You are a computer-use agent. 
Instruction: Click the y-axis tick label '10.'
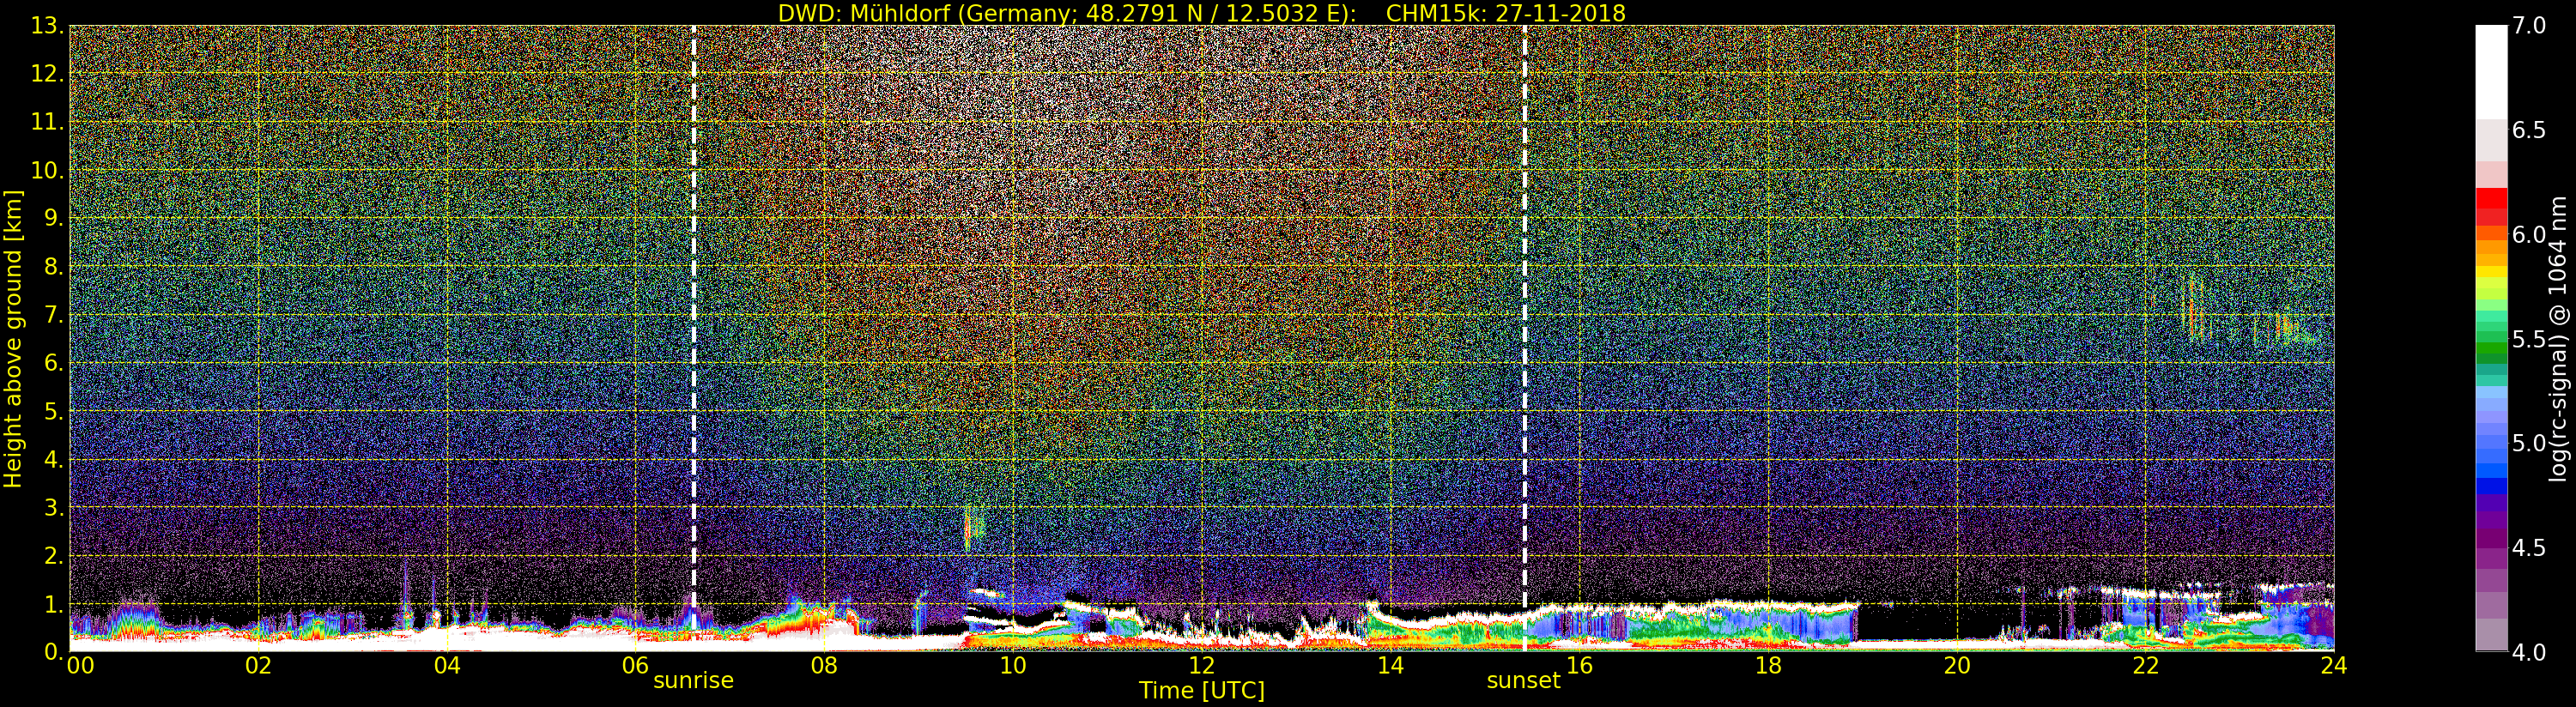click(47, 170)
